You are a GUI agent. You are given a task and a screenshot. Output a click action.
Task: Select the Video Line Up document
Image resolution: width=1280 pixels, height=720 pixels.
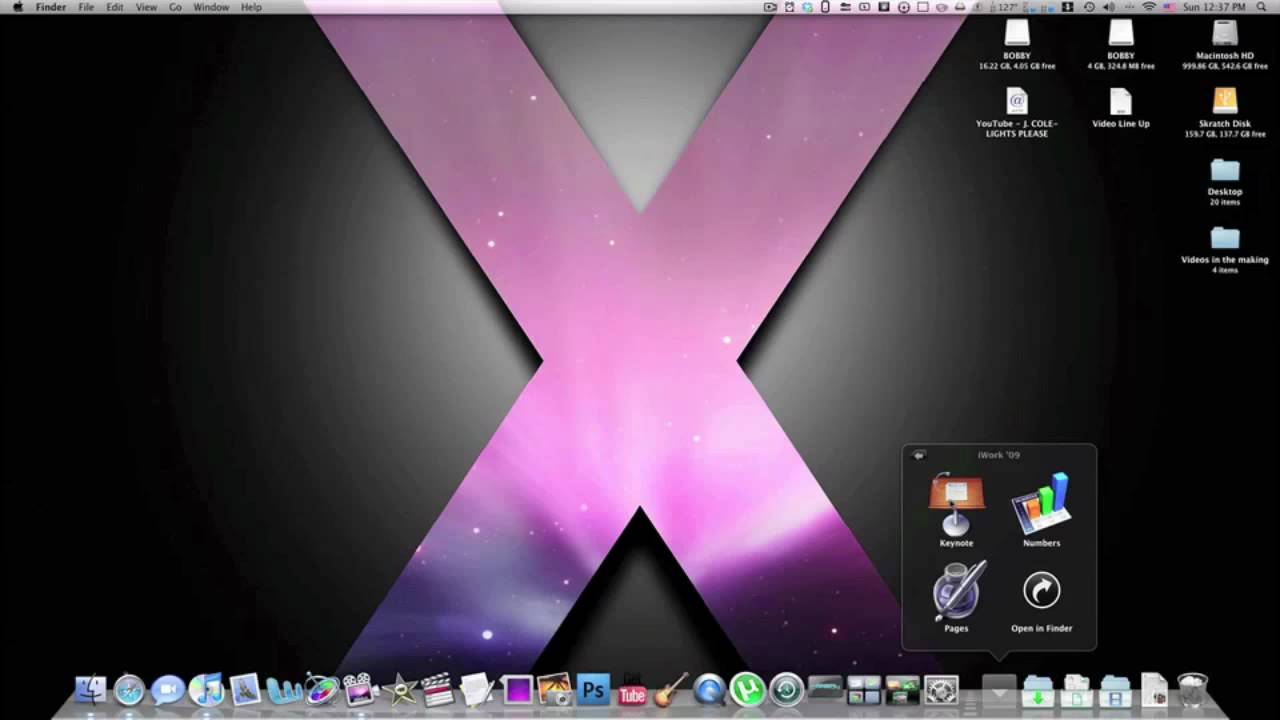pyautogui.click(x=1121, y=101)
